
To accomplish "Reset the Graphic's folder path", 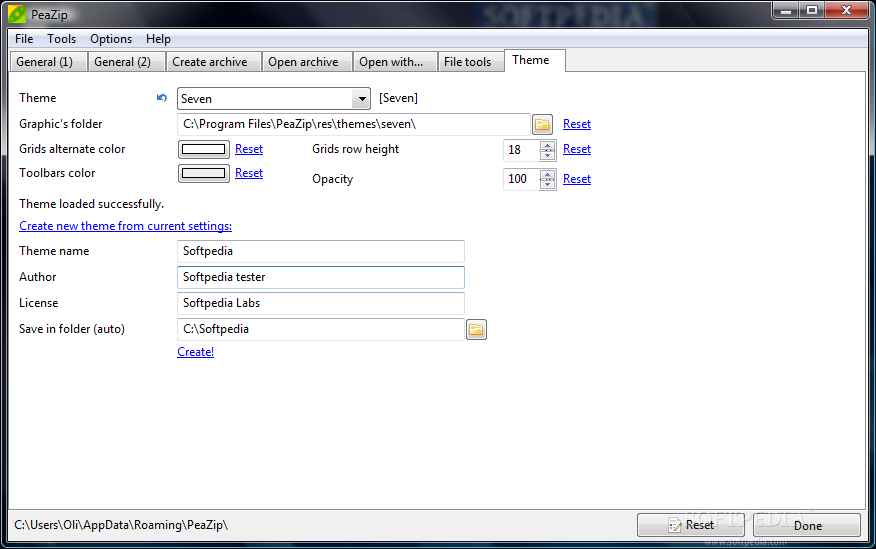I will [577, 124].
